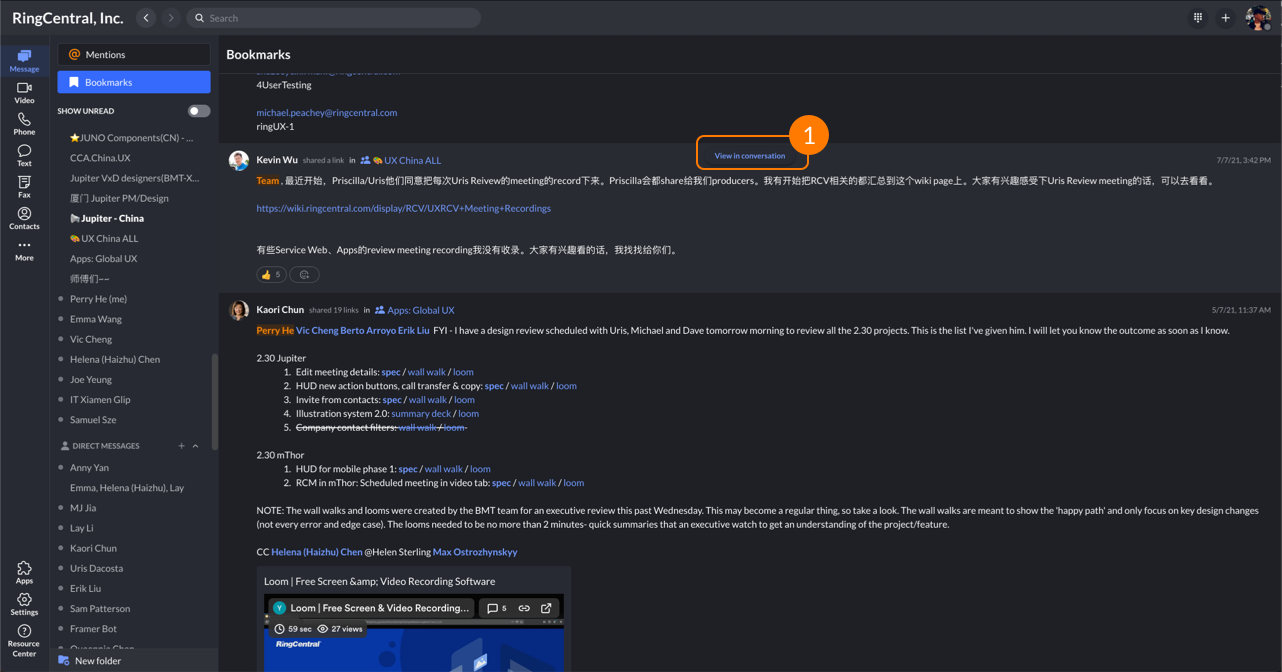Select the Bookmarks tab
The image size is (1282, 672).
(134, 82)
